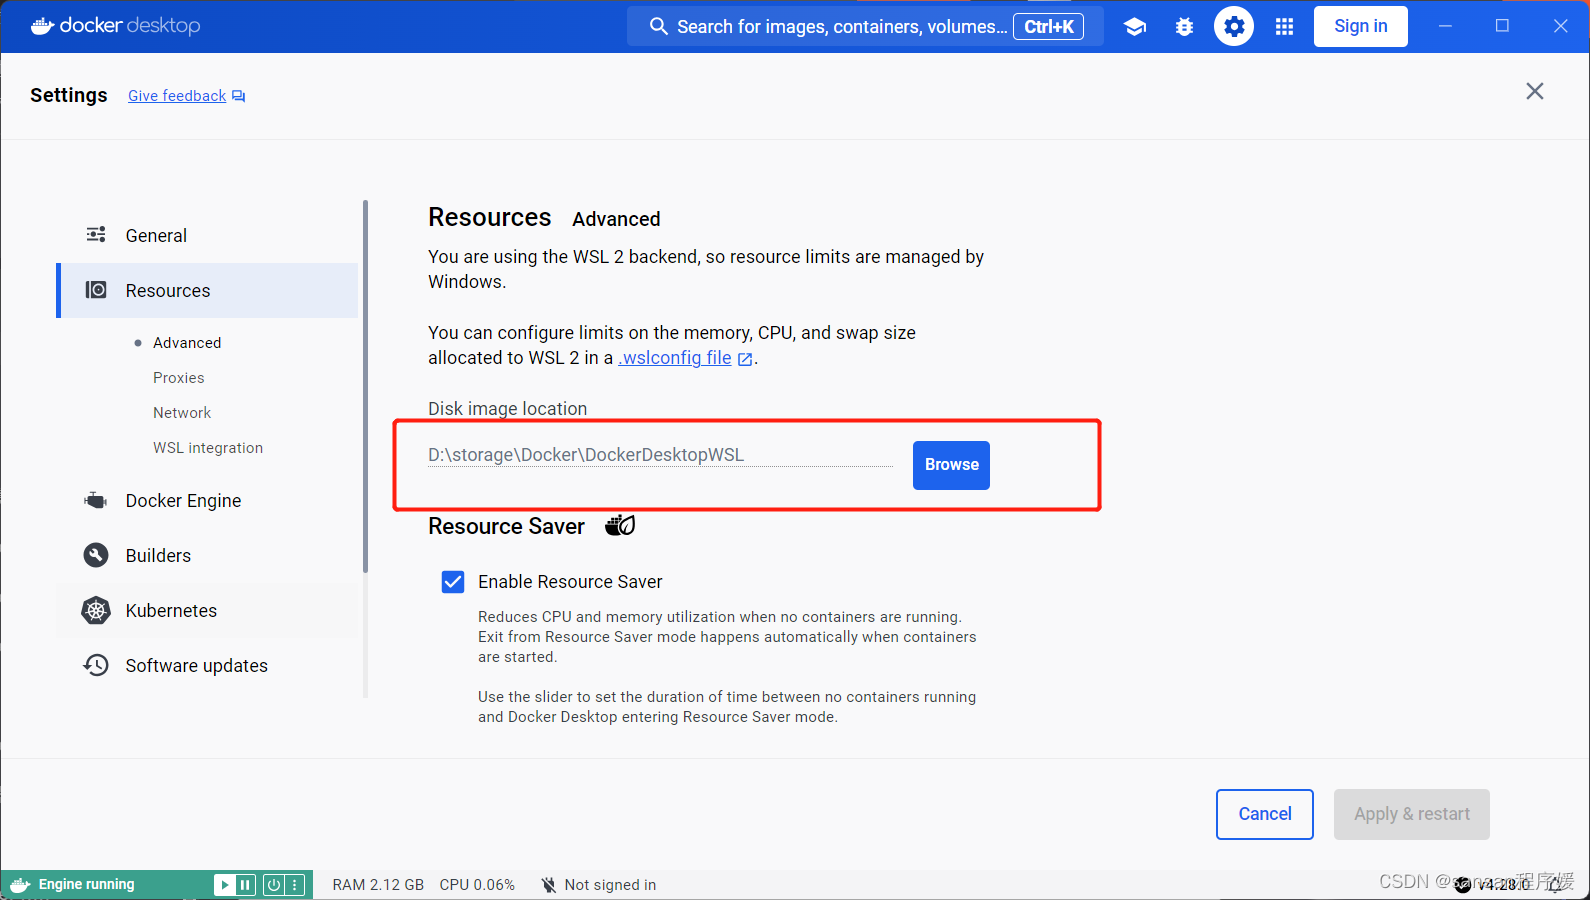
Task: Select Resources settings section
Action: pyautogui.click(x=209, y=290)
